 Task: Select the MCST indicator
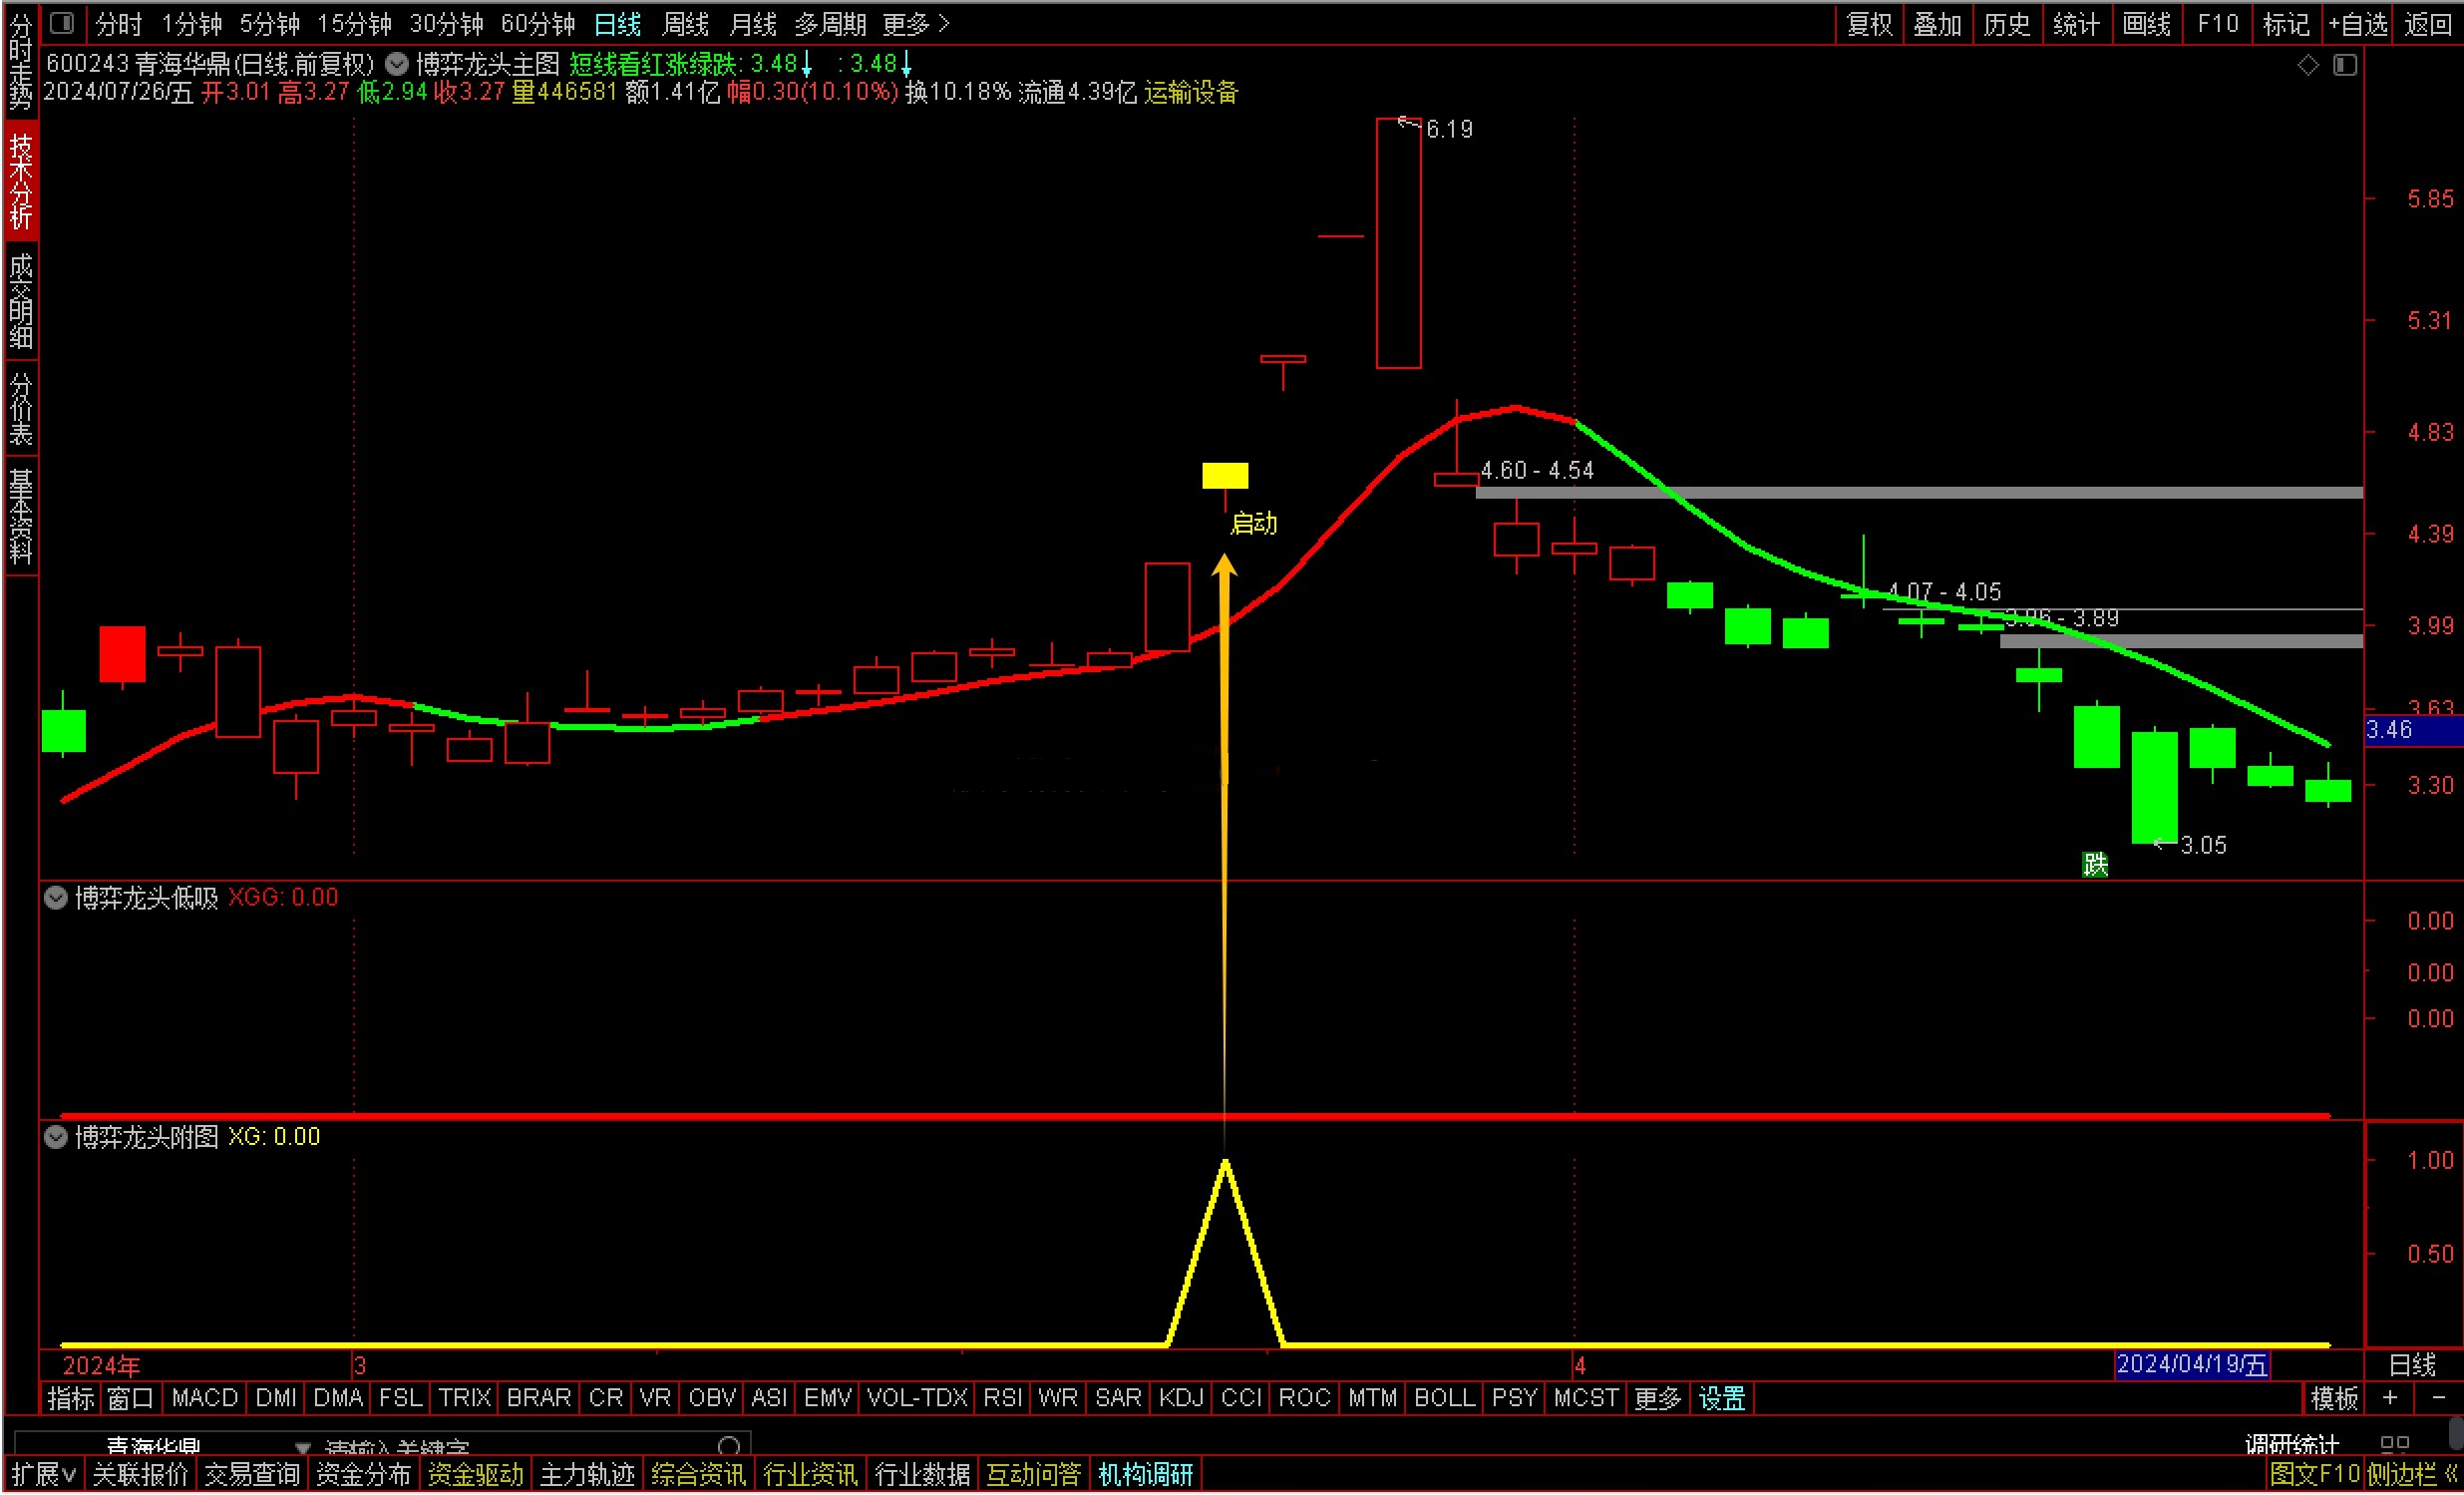click(1585, 1398)
